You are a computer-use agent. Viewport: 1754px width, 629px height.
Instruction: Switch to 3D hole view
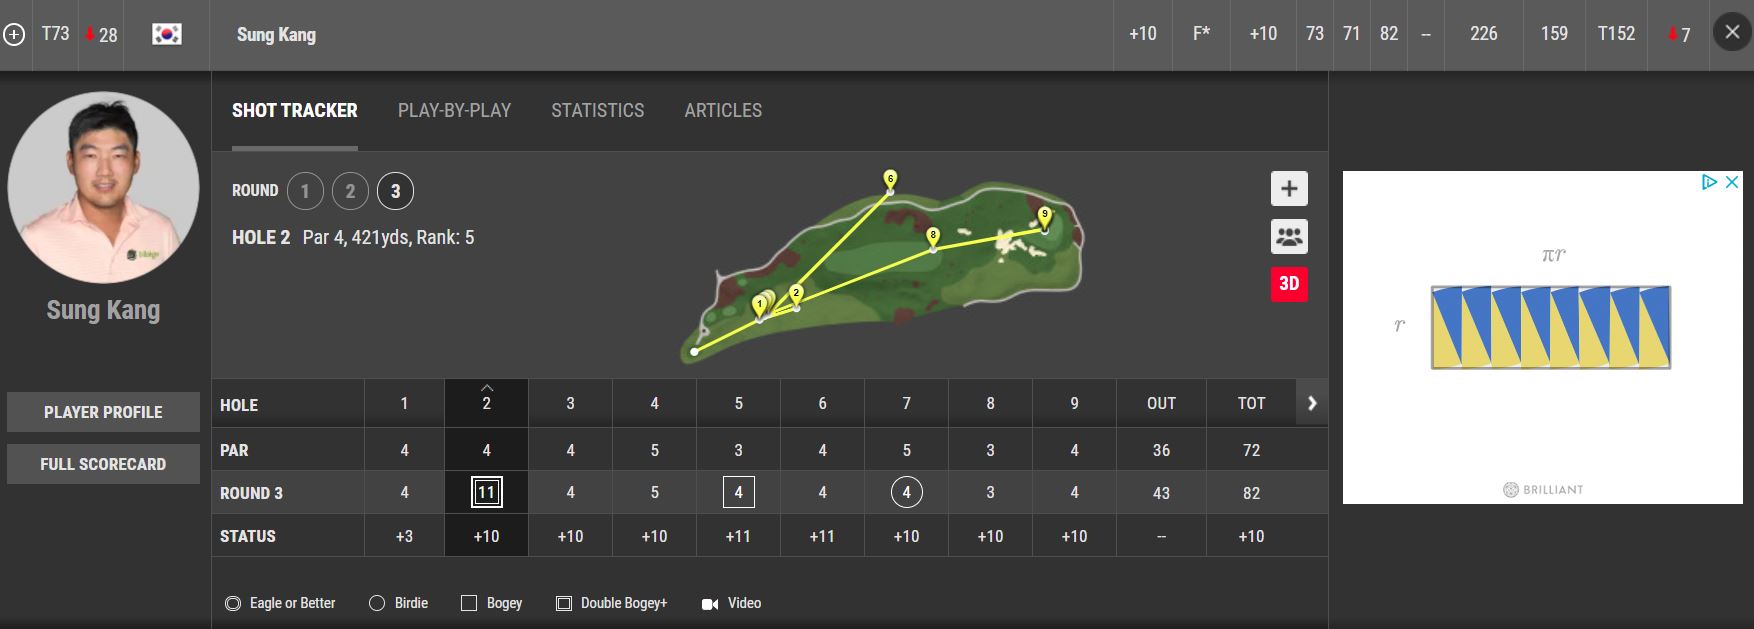coord(1289,284)
